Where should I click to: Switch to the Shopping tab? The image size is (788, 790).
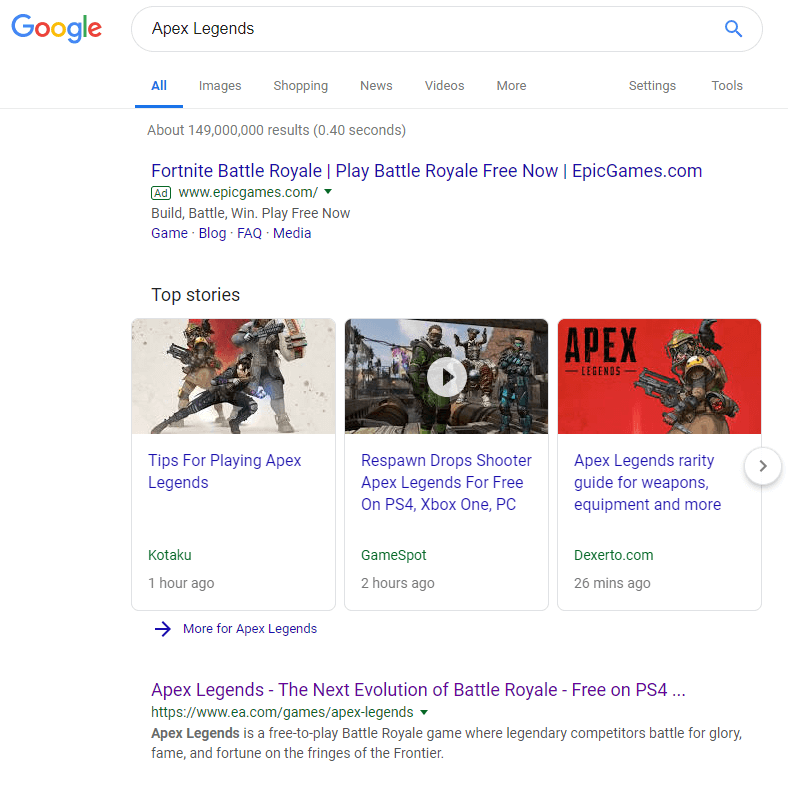pos(300,86)
